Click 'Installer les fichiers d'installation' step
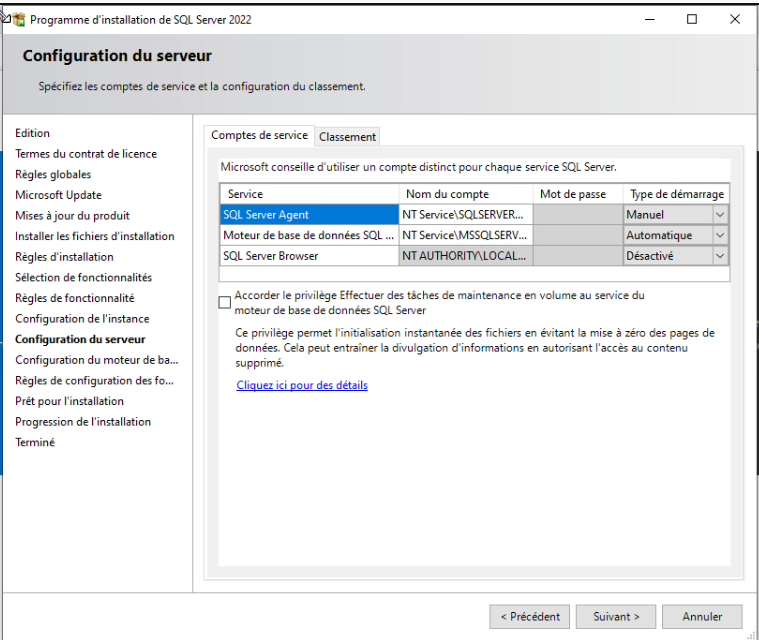The width and height of the screenshot is (759, 640). [x=95, y=236]
